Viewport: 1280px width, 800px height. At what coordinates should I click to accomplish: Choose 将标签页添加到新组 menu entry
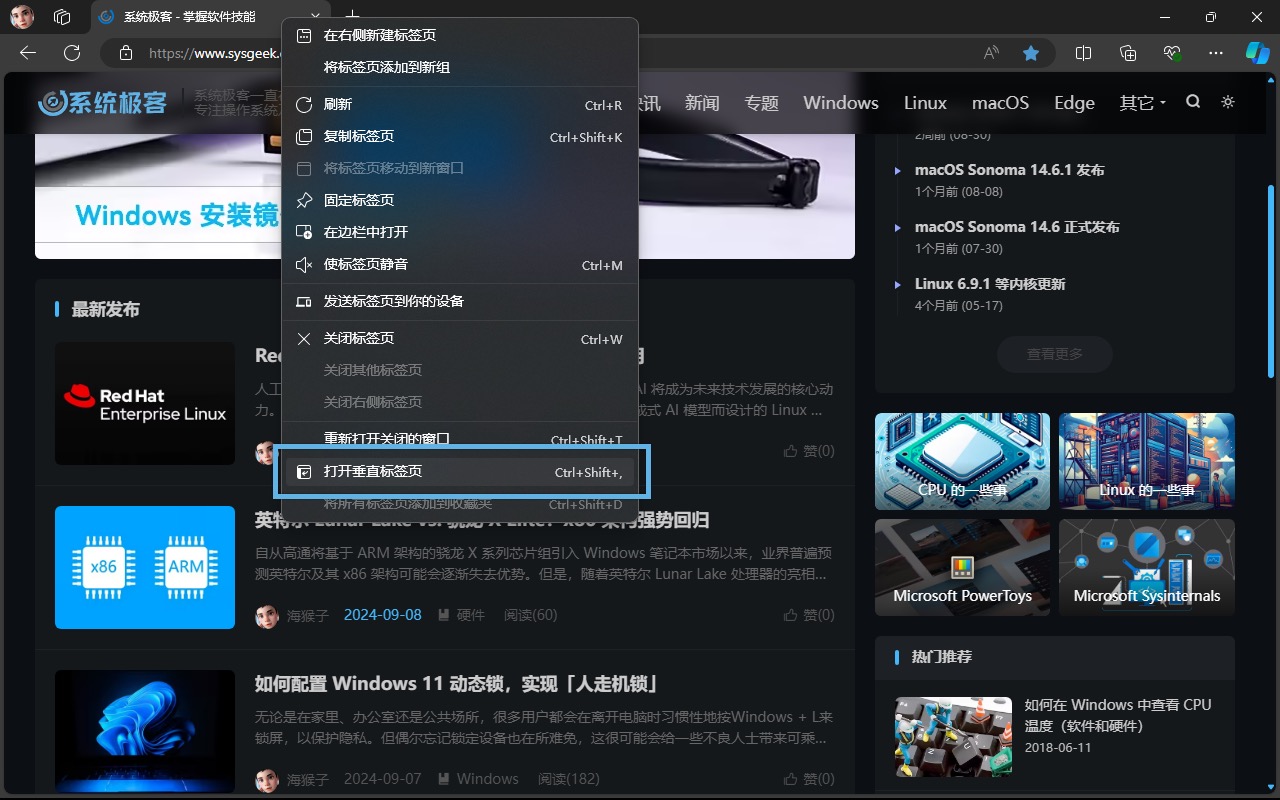click(x=460, y=67)
